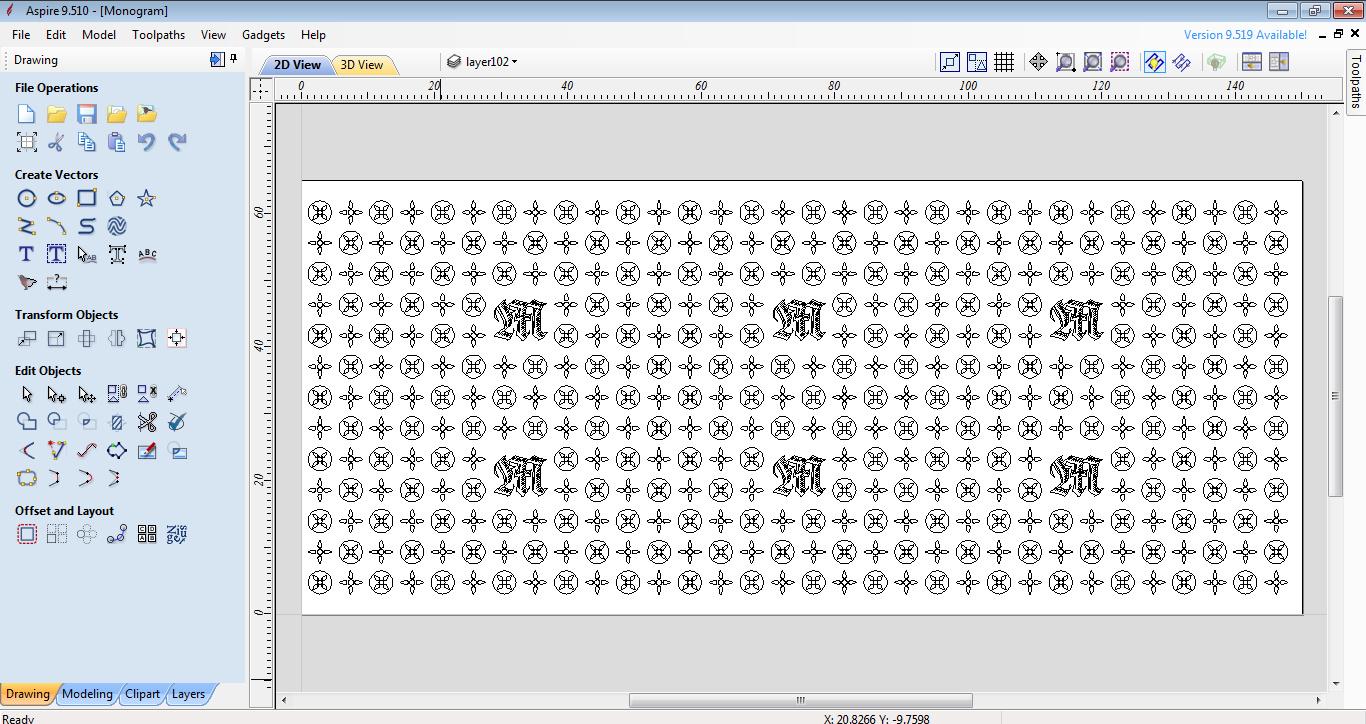Screen dimensions: 1366x724
Task: Save the current Monogram file
Action: pyautogui.click(x=86, y=113)
